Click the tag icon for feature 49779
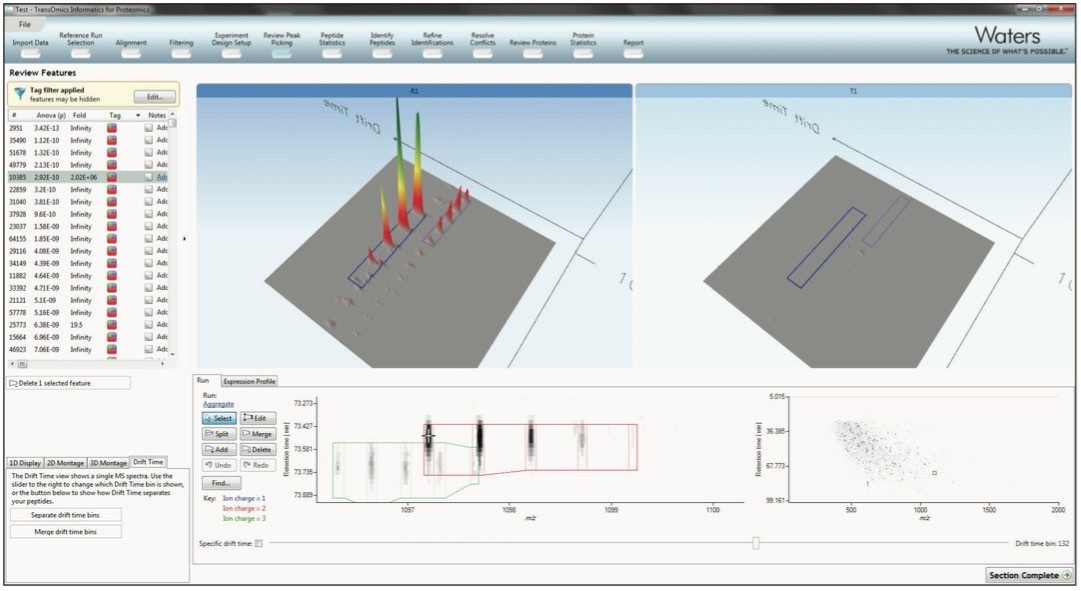Screen dimensions: 1081x591 (x=112, y=165)
